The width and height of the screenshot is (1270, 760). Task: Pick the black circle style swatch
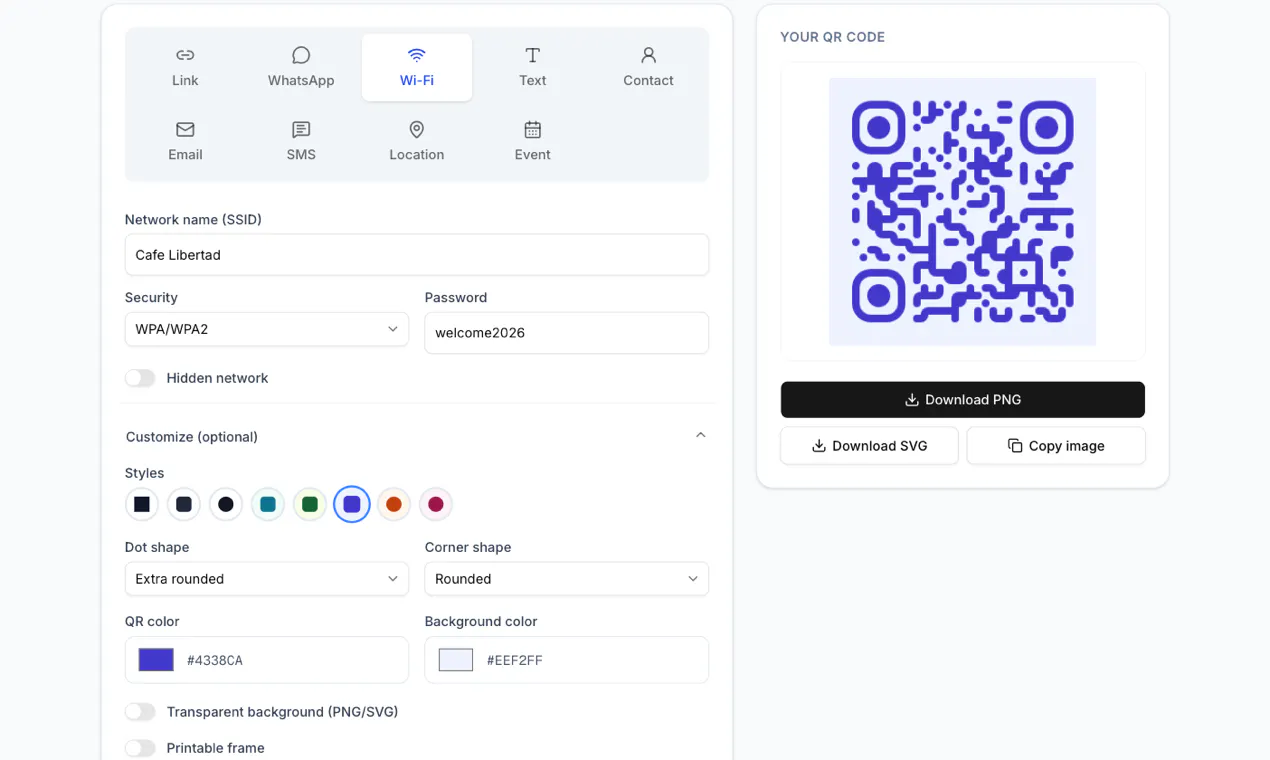tap(226, 504)
